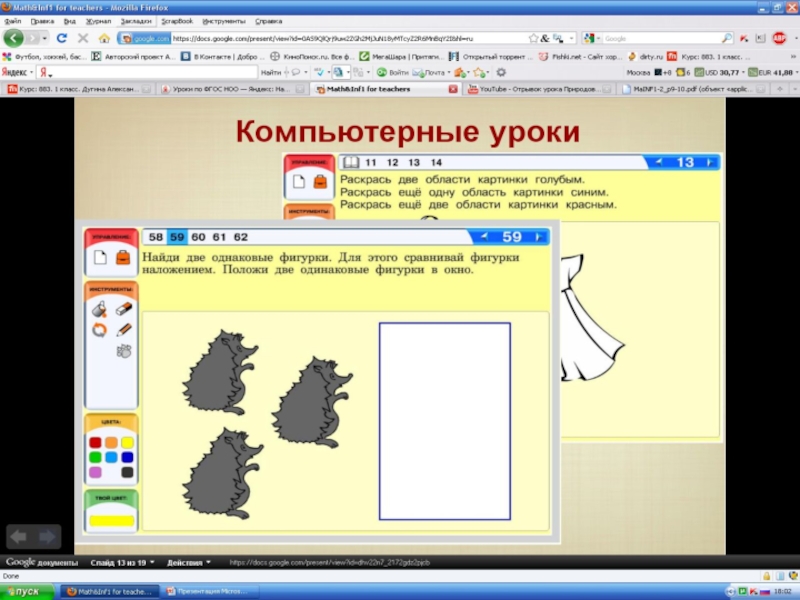Image resolution: width=800 pixels, height=600 pixels.
Task: Select the hand grab tool
Action: 124,350
